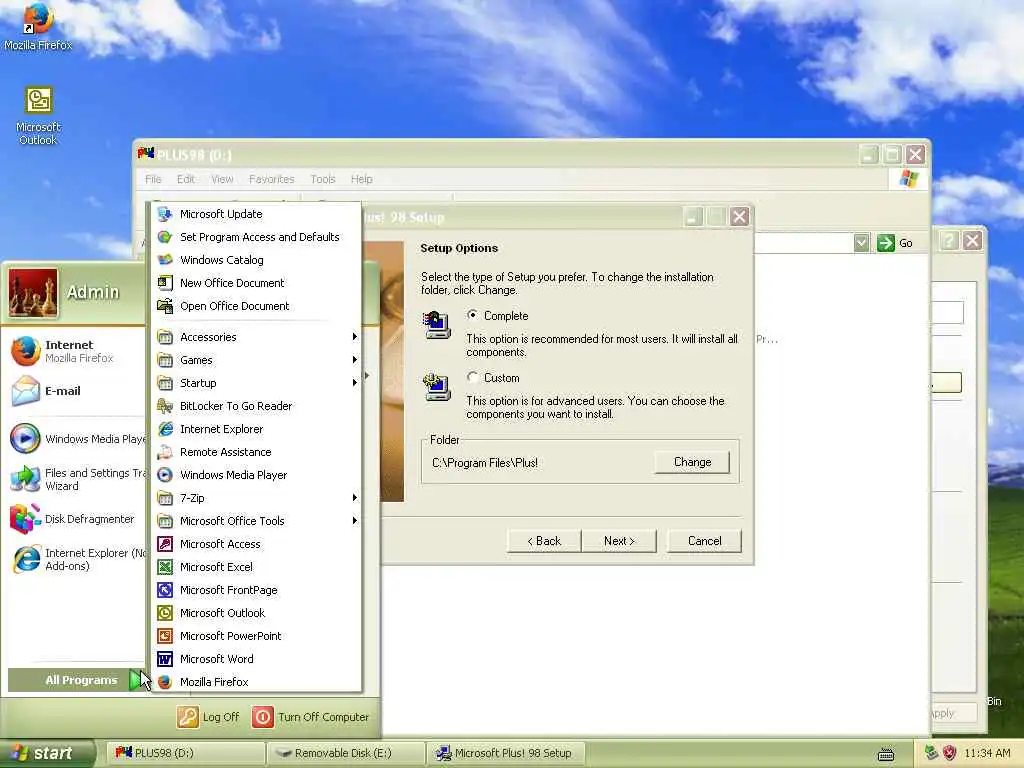The width and height of the screenshot is (1024, 768).
Task: Click the C:\Program Files\Plus! folder path text
Action: tap(485, 463)
